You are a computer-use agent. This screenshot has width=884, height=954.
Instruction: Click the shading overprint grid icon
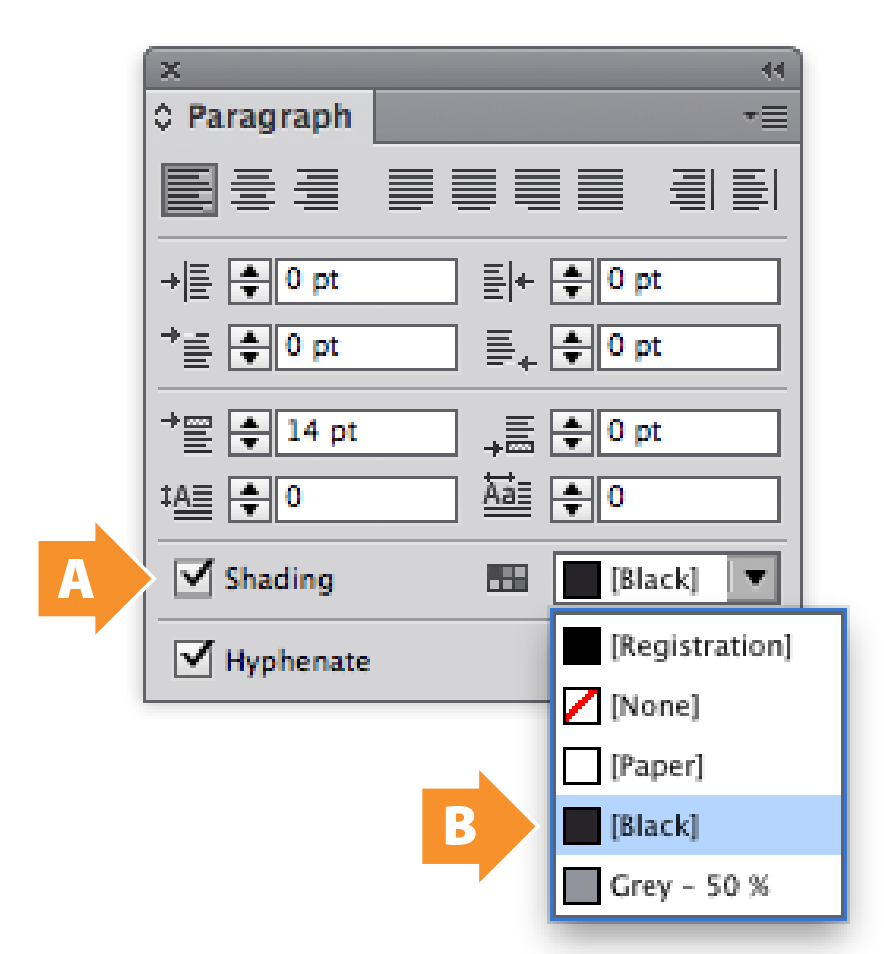point(506,578)
